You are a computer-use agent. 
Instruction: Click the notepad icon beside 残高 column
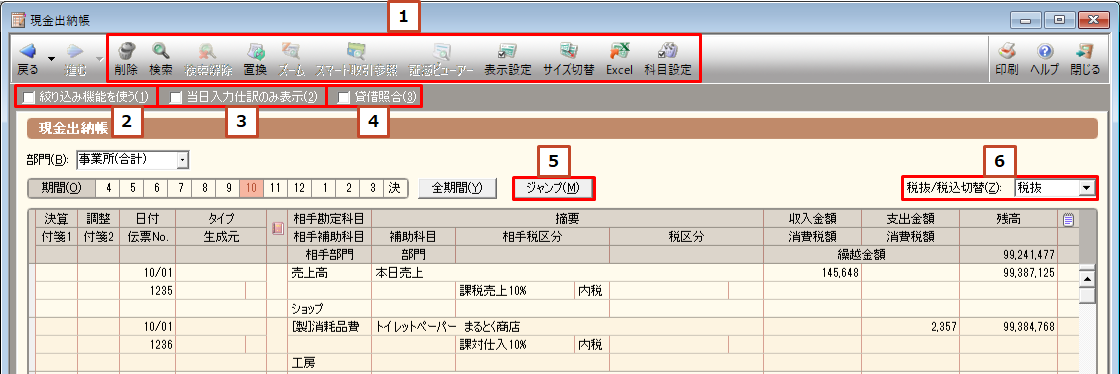point(1069,220)
